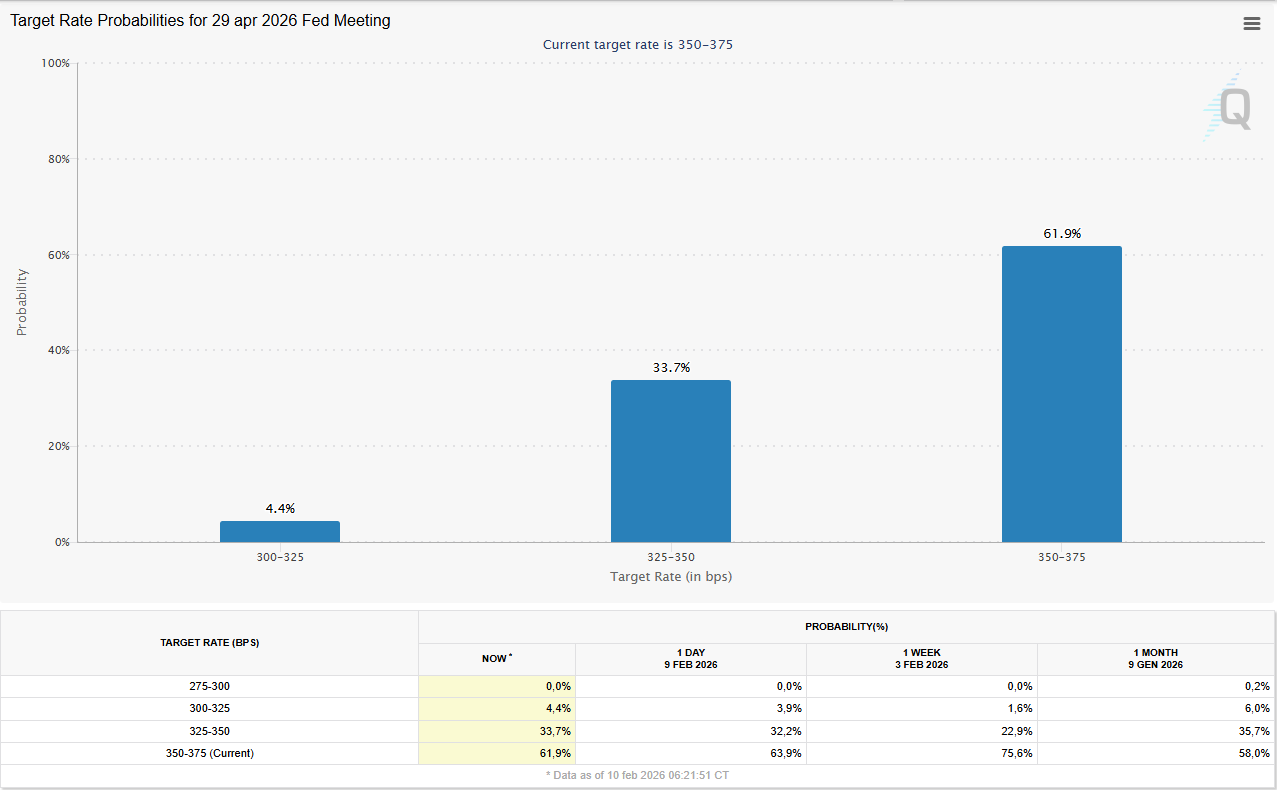Click the 350-375 probability bar
This screenshot has width=1277, height=790.
[x=1061, y=394]
